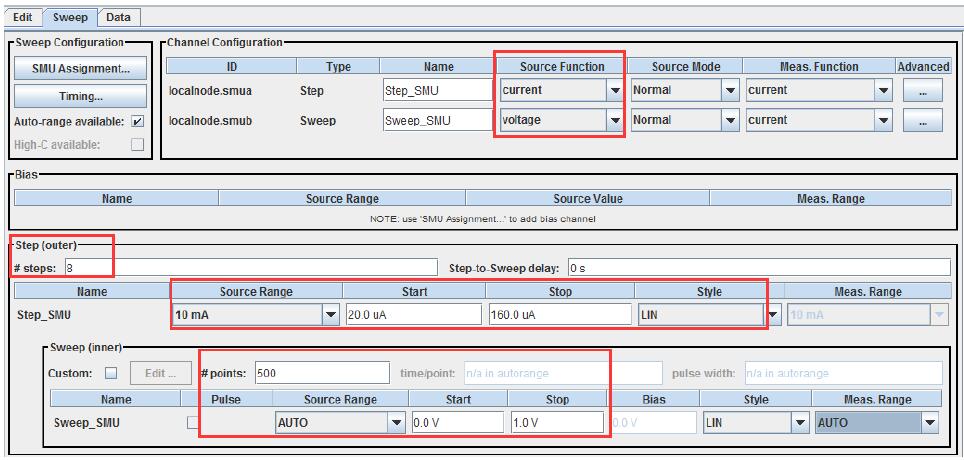The image size is (964, 460).
Task: Switch to the Edit tab
Action: point(23,17)
